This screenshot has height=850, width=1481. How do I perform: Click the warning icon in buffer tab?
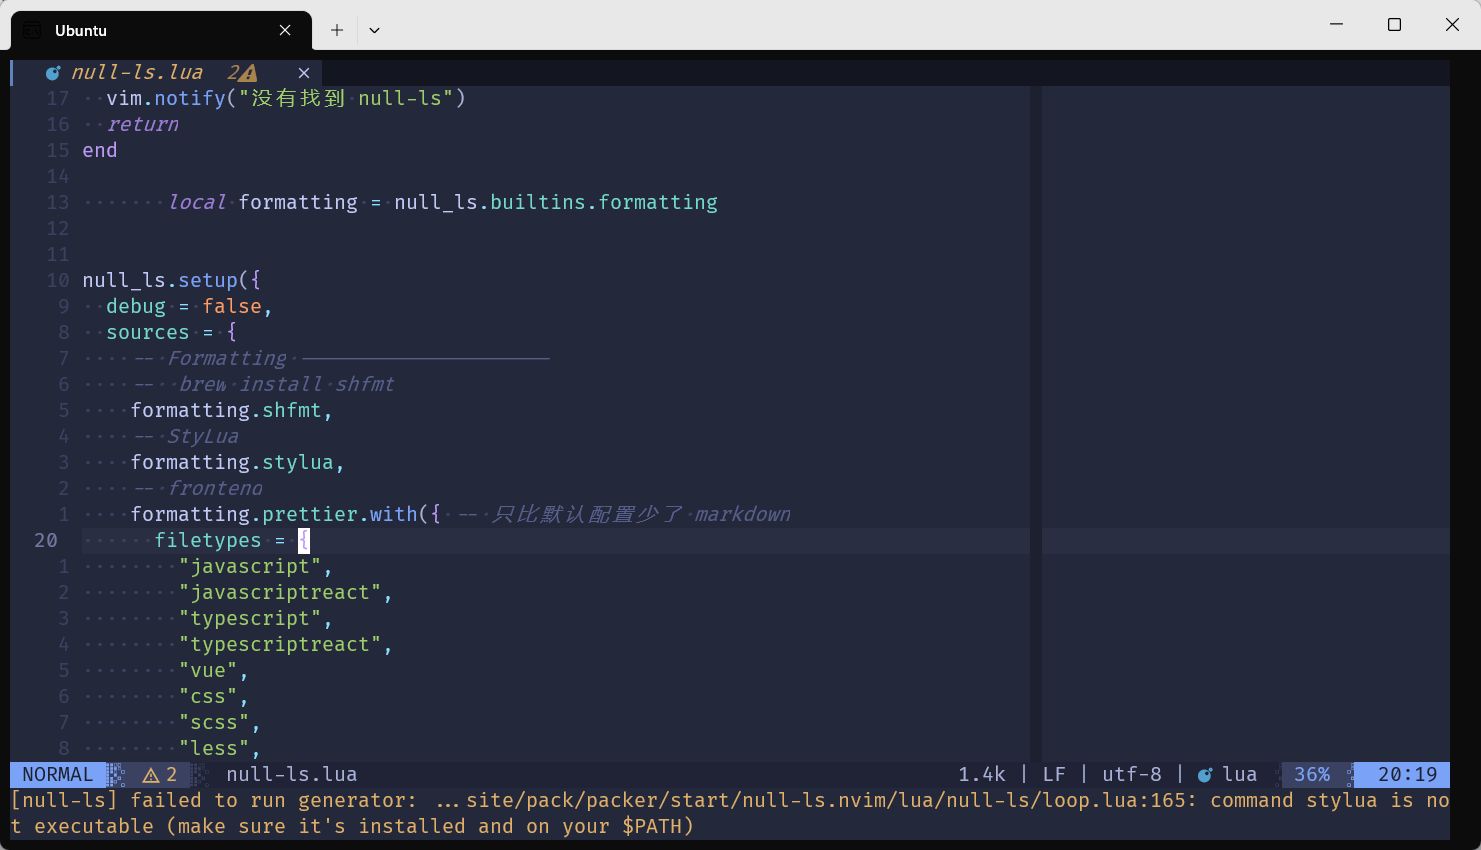pyautogui.click(x=248, y=73)
